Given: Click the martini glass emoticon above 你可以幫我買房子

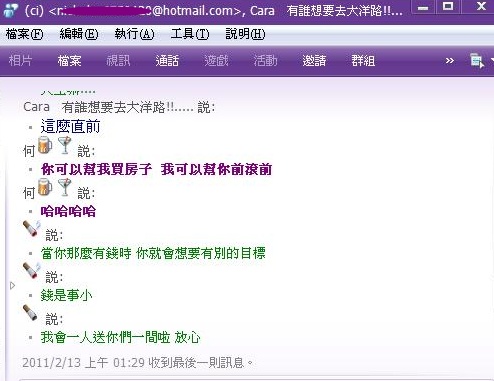Looking at the screenshot, I should pos(64,145).
